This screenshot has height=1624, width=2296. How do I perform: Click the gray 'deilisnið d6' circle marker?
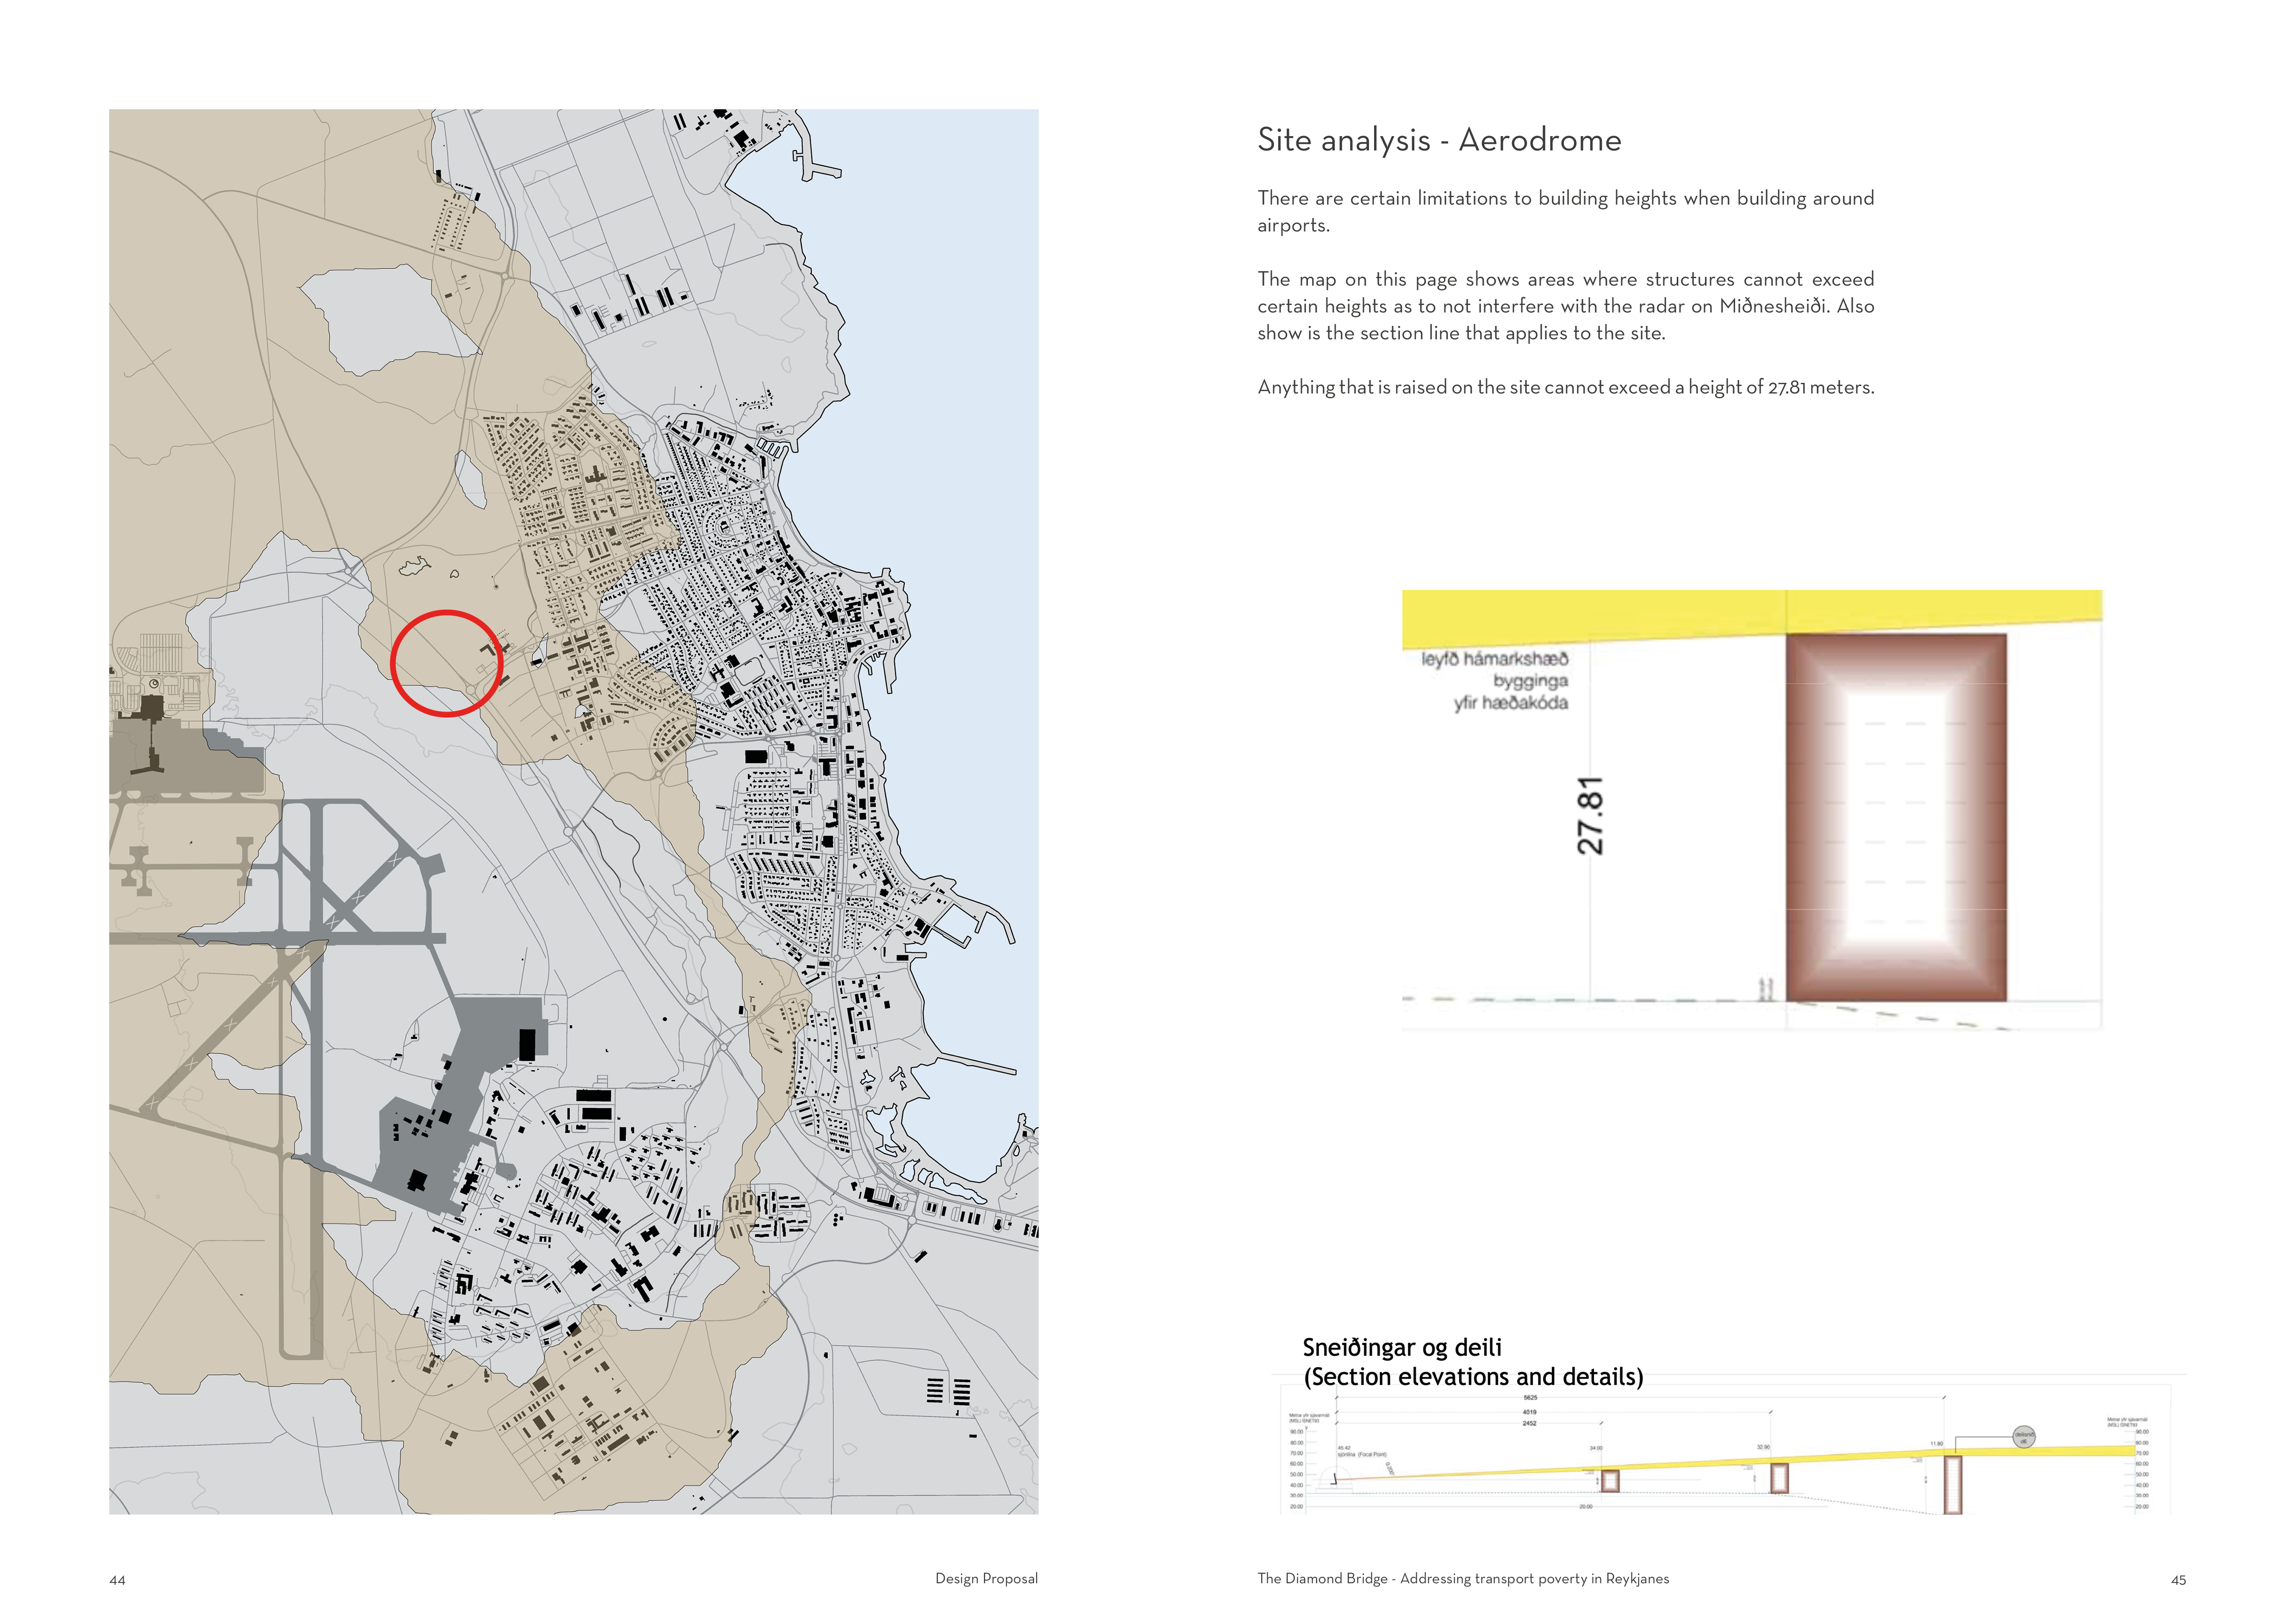(2023, 1437)
